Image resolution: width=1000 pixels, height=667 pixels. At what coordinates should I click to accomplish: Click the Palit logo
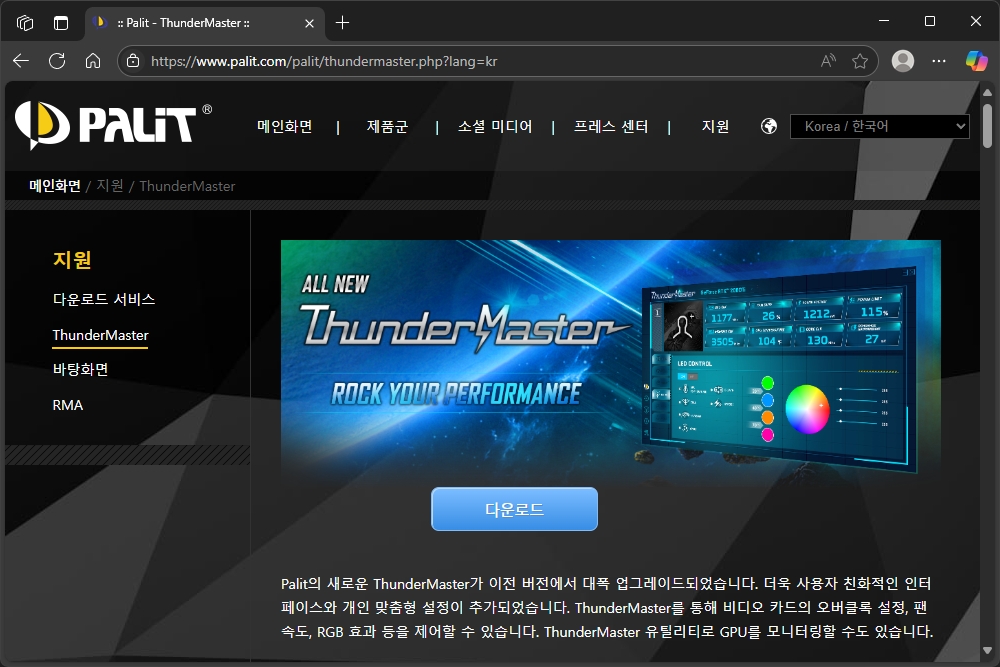pyautogui.click(x=112, y=125)
